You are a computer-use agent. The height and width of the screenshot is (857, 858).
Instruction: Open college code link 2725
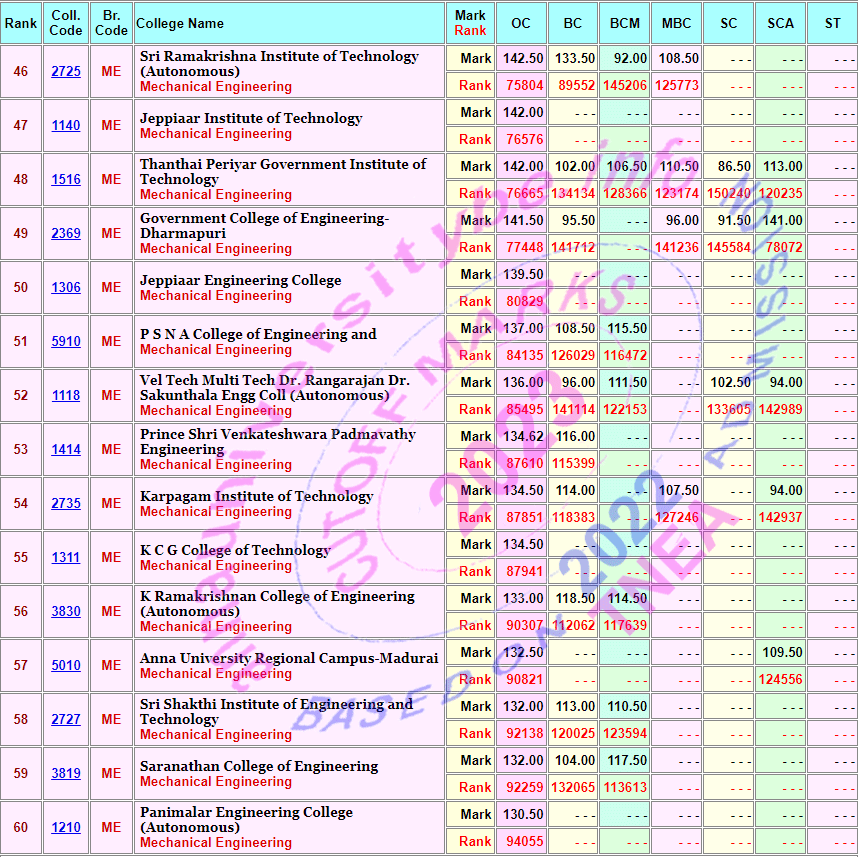click(66, 72)
